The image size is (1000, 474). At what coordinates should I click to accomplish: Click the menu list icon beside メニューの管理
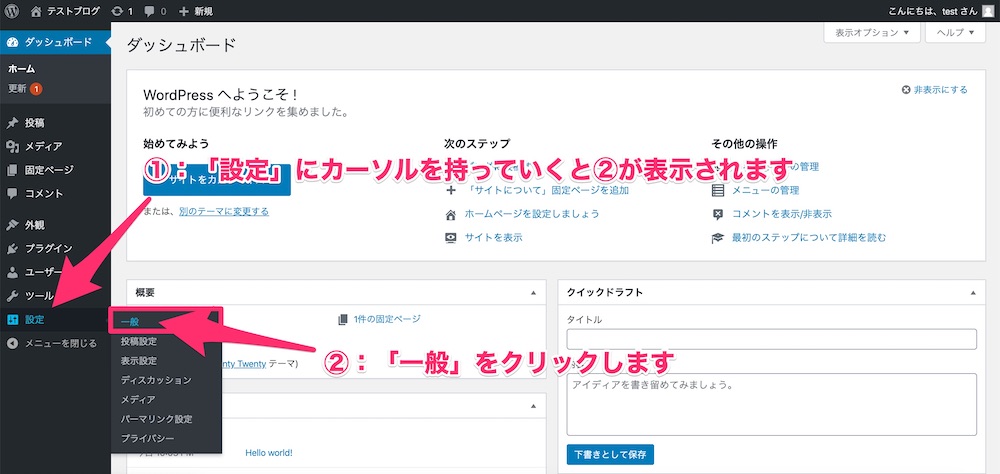718,190
